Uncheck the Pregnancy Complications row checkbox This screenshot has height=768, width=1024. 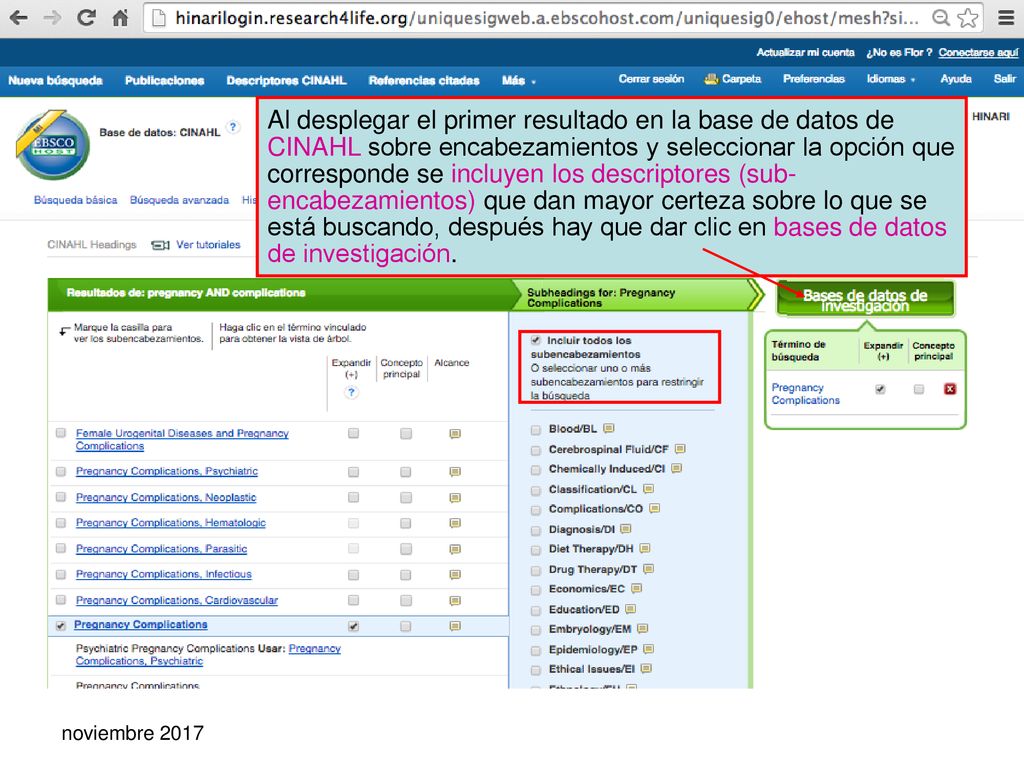tap(61, 626)
